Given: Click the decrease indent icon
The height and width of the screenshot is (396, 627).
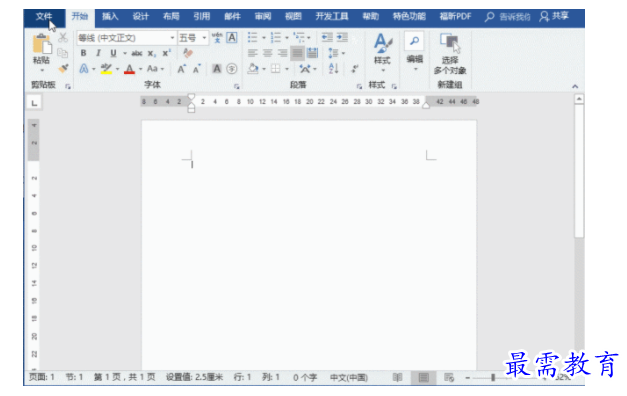Looking at the screenshot, I should pyautogui.click(x=327, y=38).
